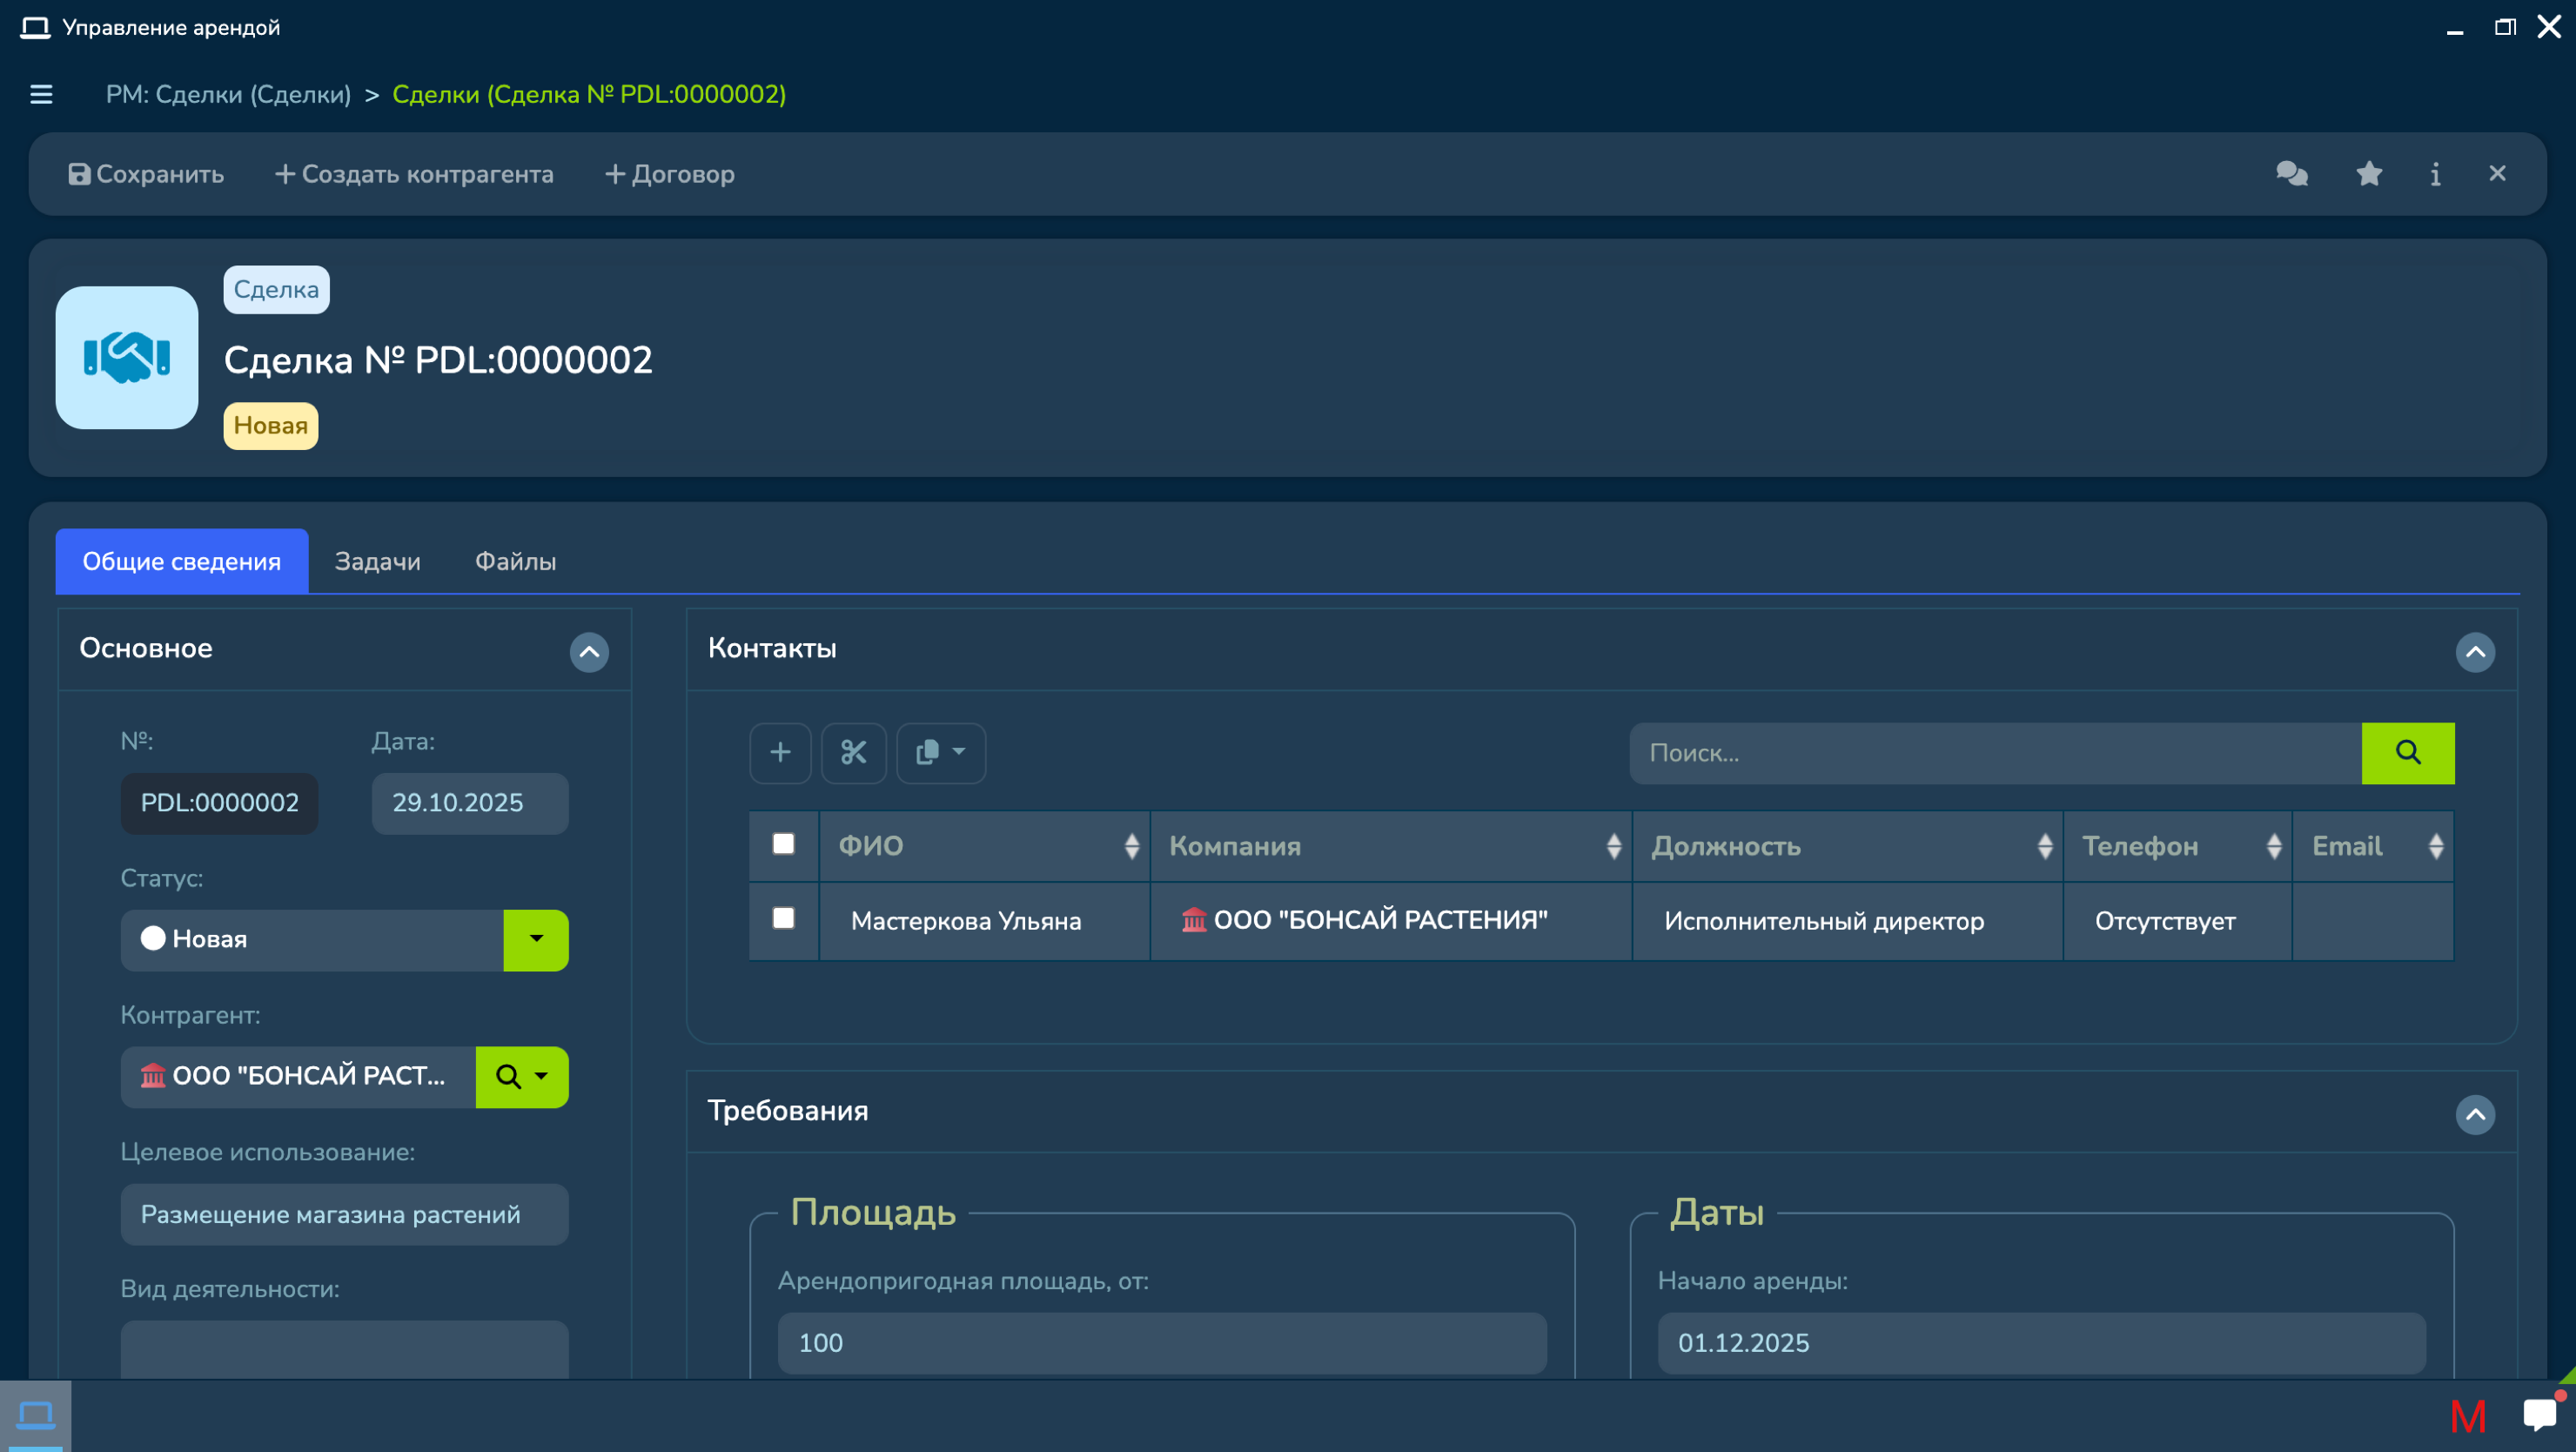Image resolution: width=2576 pixels, height=1452 pixels.
Task: Click the plus icon to add contact
Action: [780, 752]
